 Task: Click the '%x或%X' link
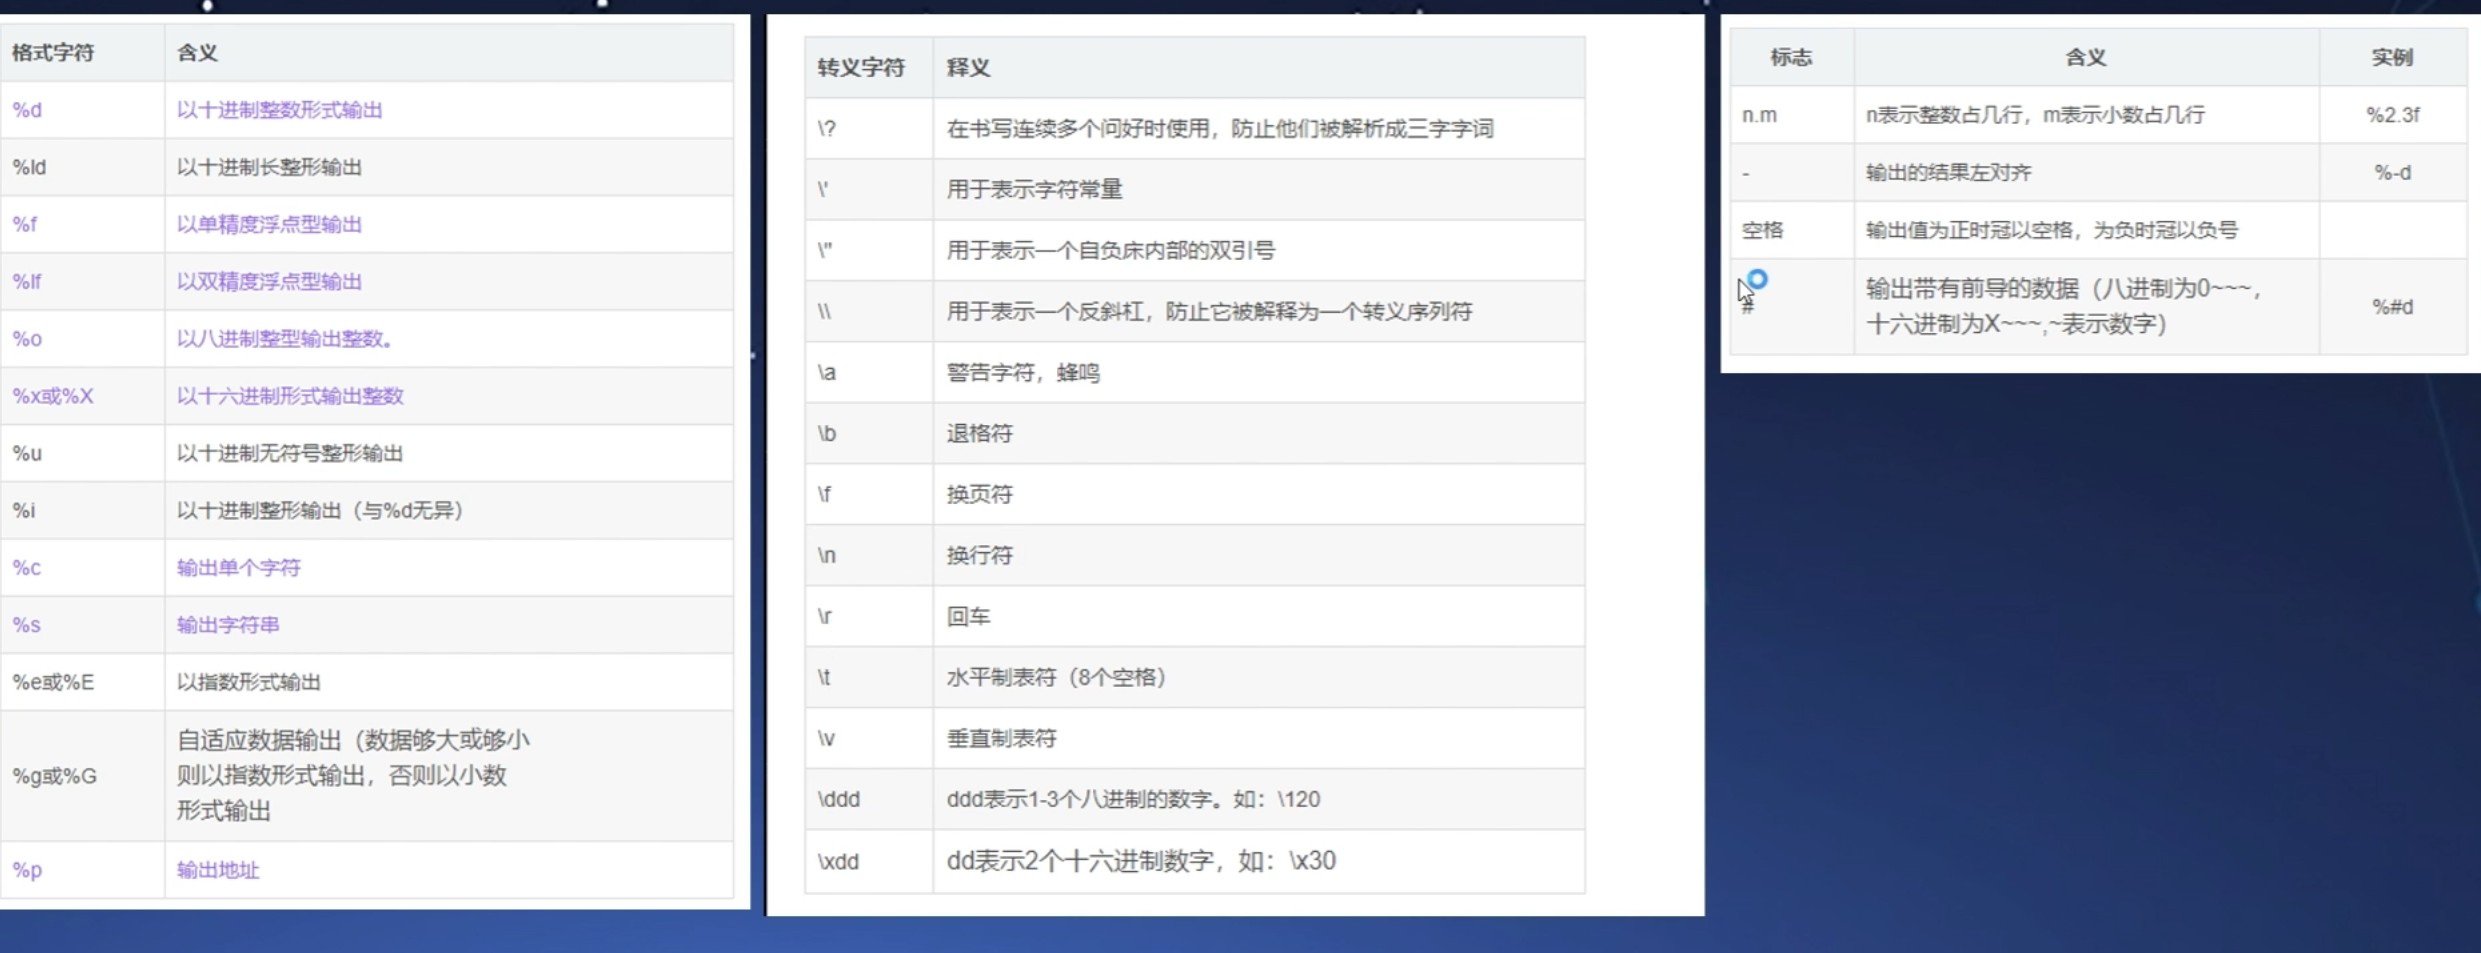click(53, 396)
